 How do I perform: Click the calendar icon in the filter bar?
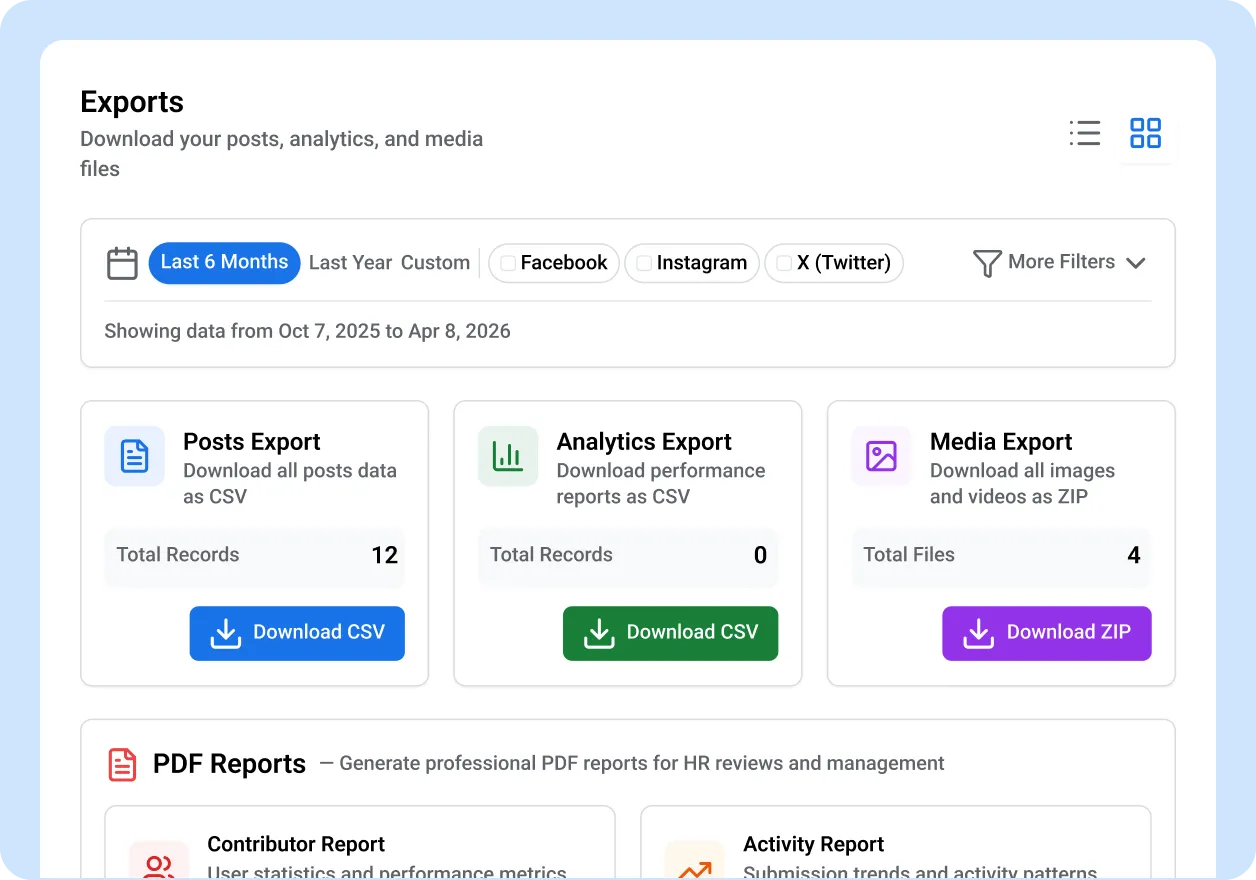click(x=121, y=263)
